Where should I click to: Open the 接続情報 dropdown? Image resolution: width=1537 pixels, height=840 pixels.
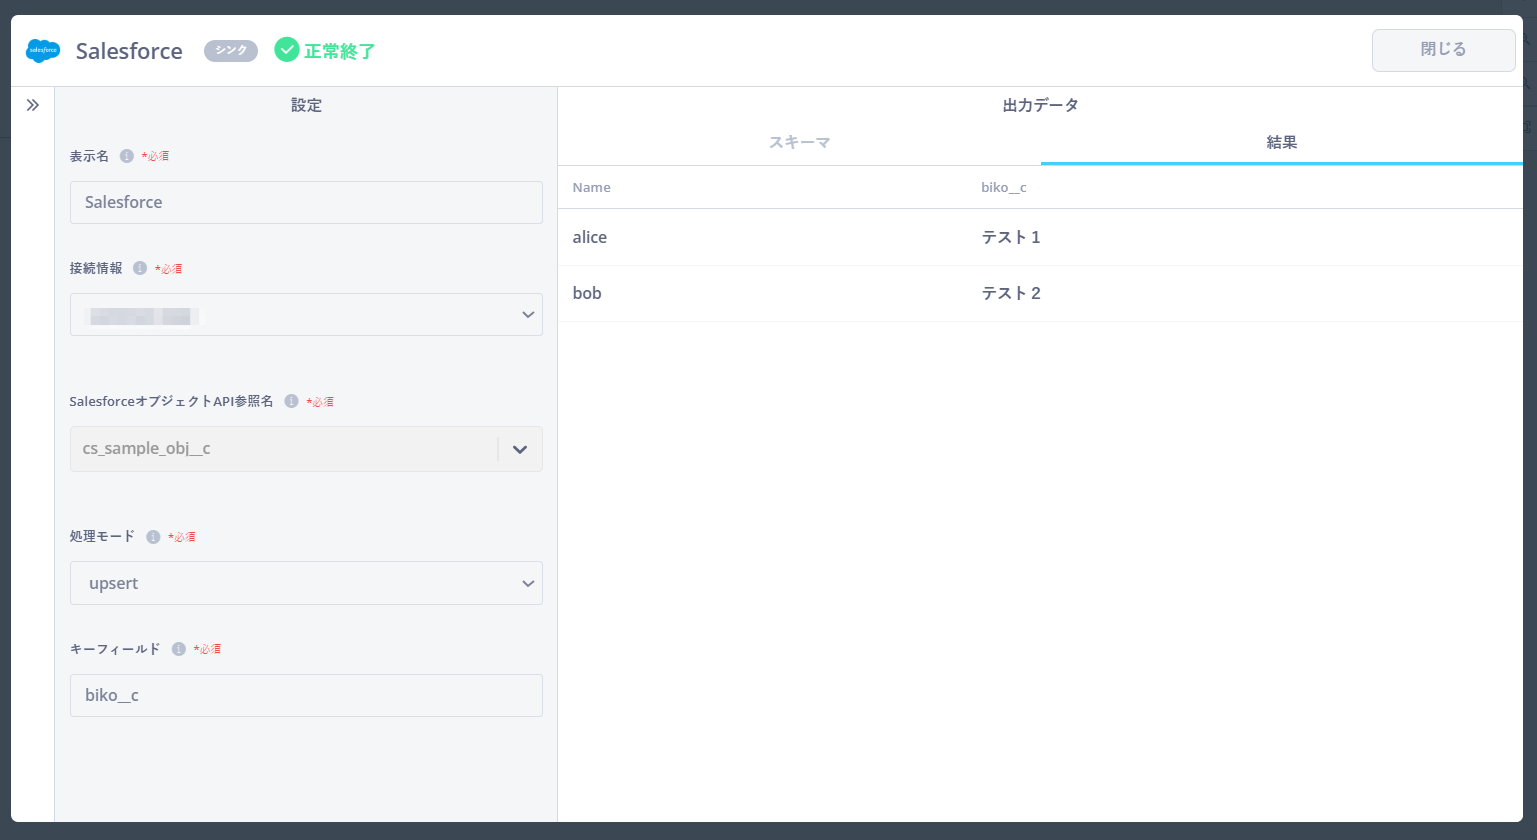coord(306,314)
